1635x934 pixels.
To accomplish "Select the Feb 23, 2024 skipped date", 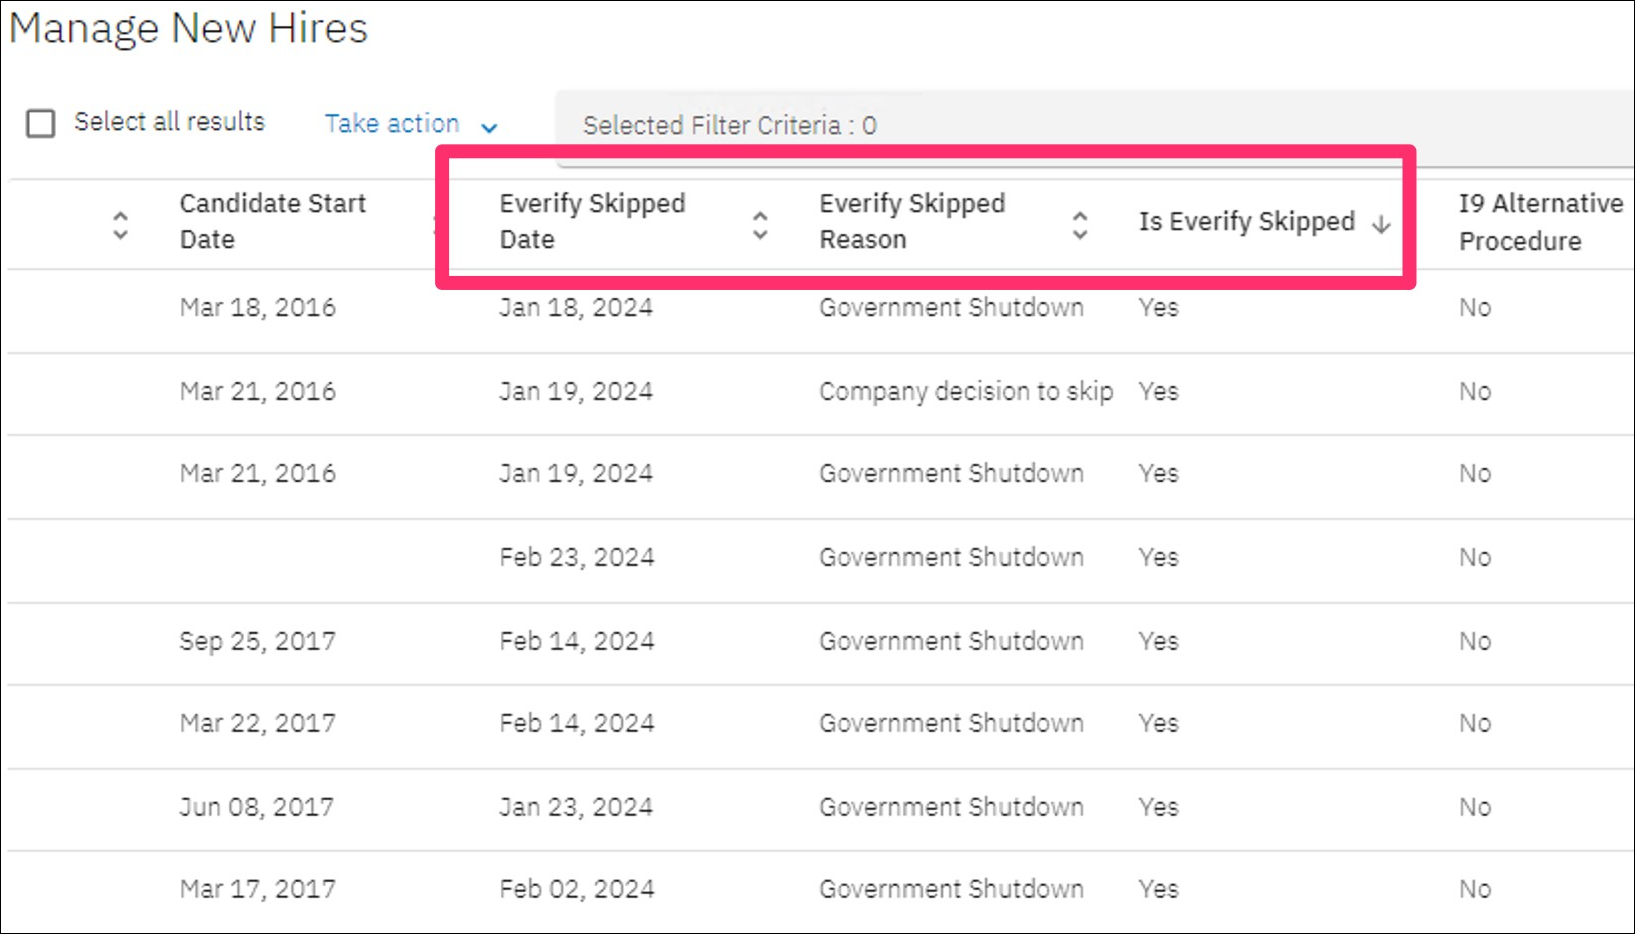I will tap(577, 557).
